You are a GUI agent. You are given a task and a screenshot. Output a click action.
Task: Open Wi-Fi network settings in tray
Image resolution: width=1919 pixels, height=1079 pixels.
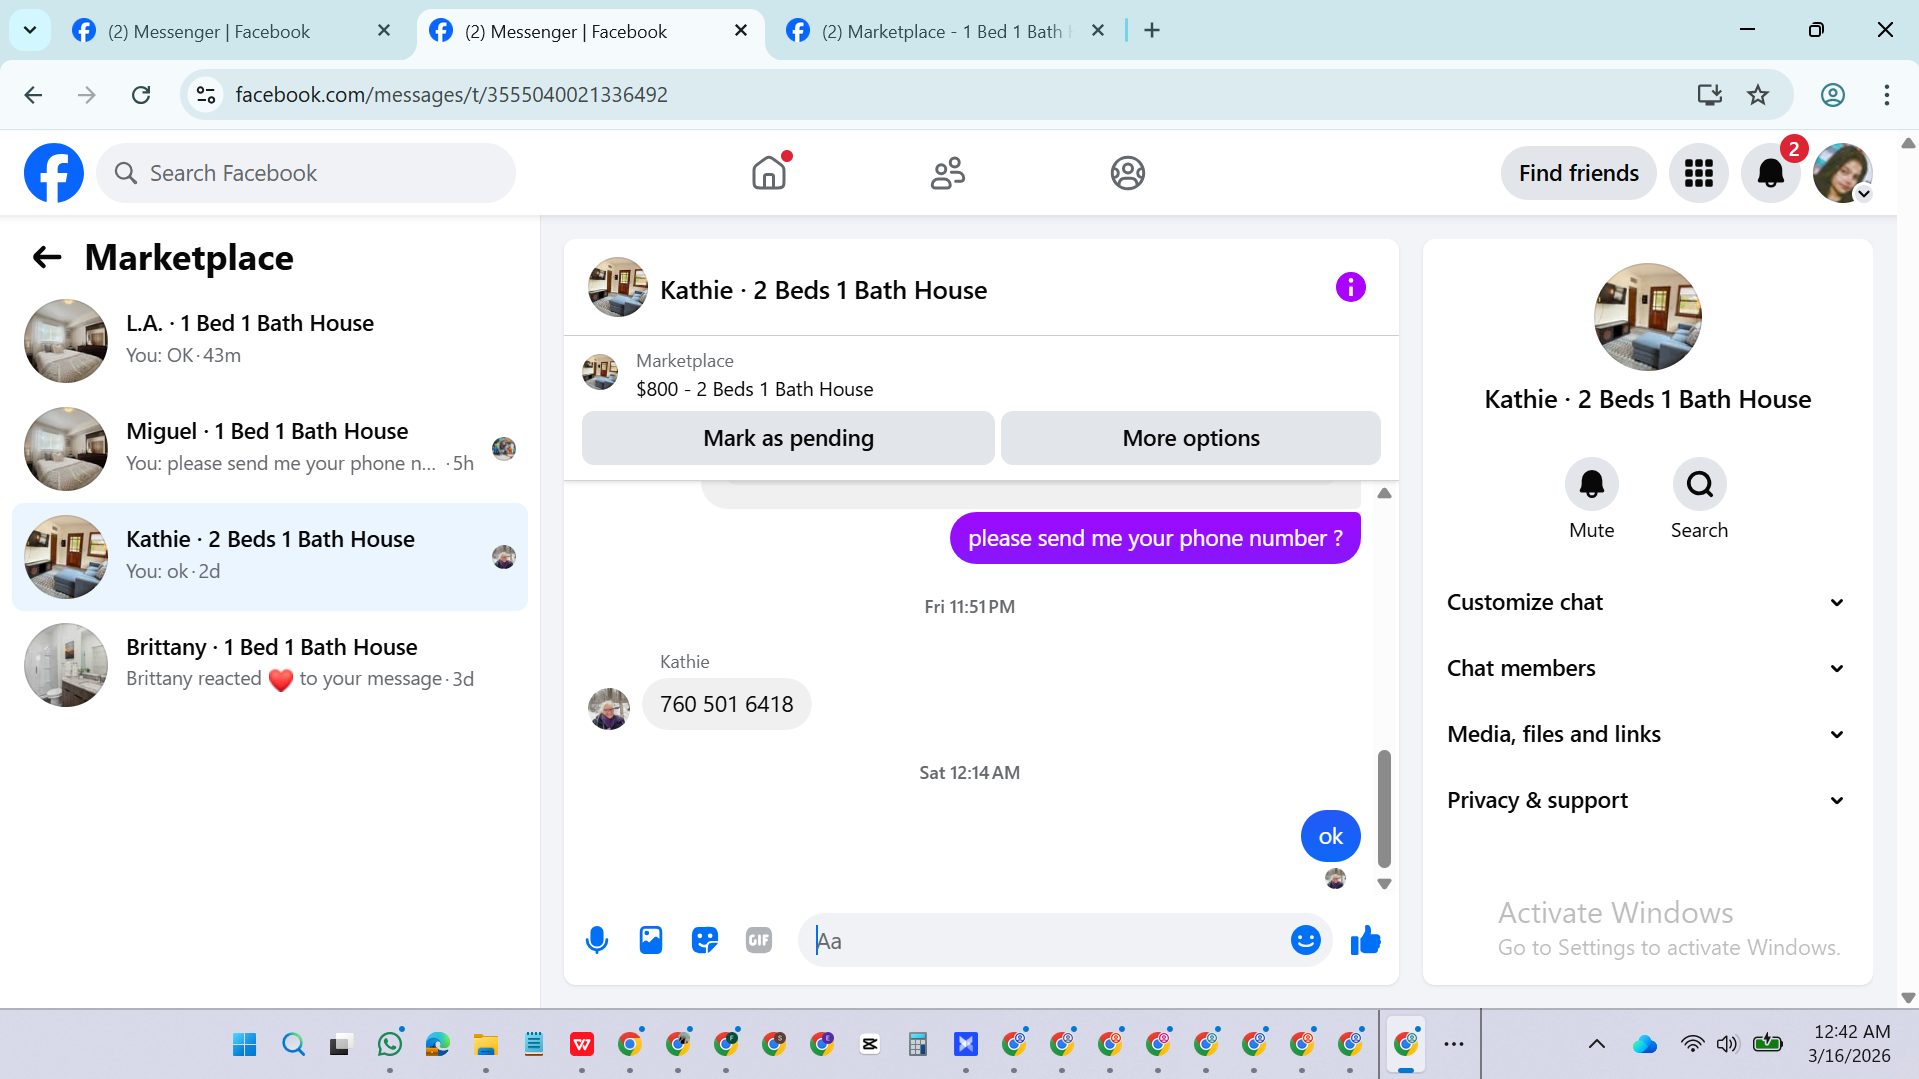1692,1044
